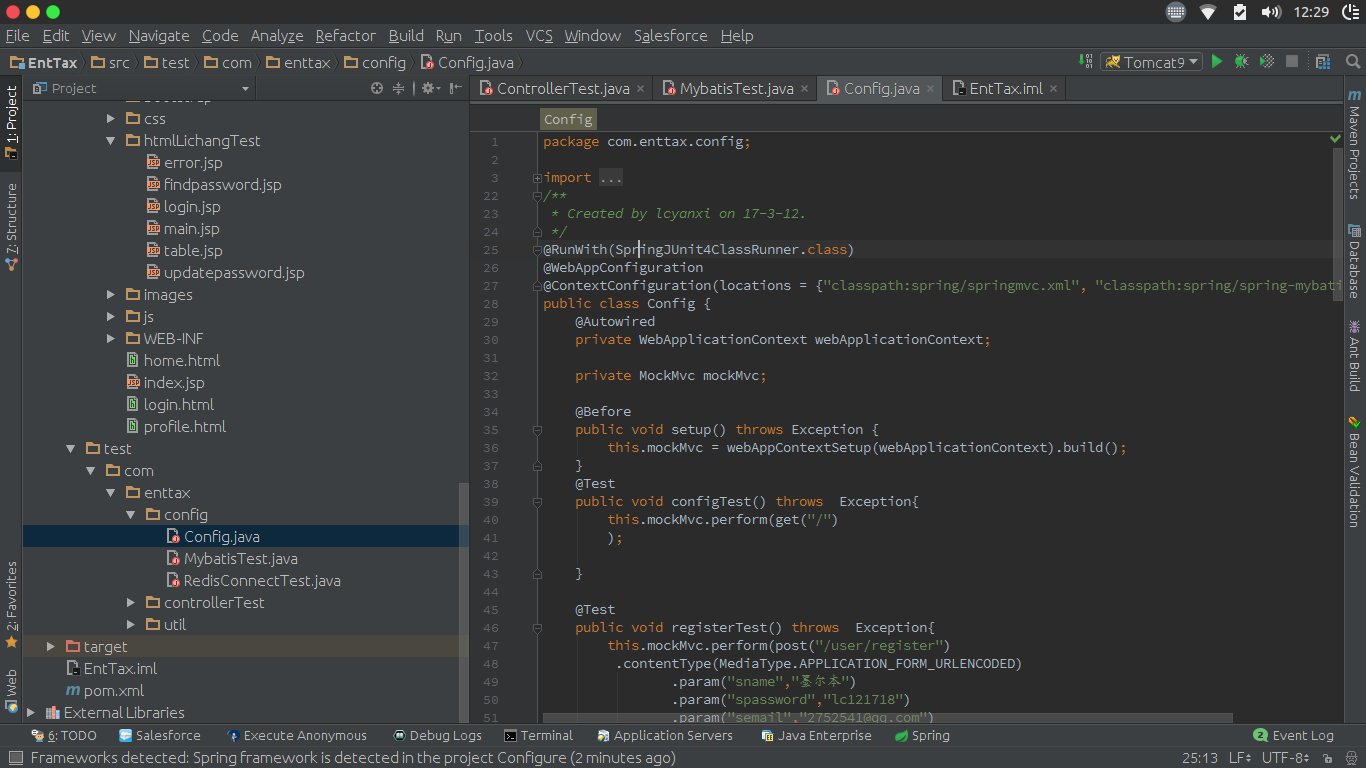The image size is (1366, 768).
Task: Open Execute Anonymous tool window
Action: pyautogui.click(x=297, y=736)
